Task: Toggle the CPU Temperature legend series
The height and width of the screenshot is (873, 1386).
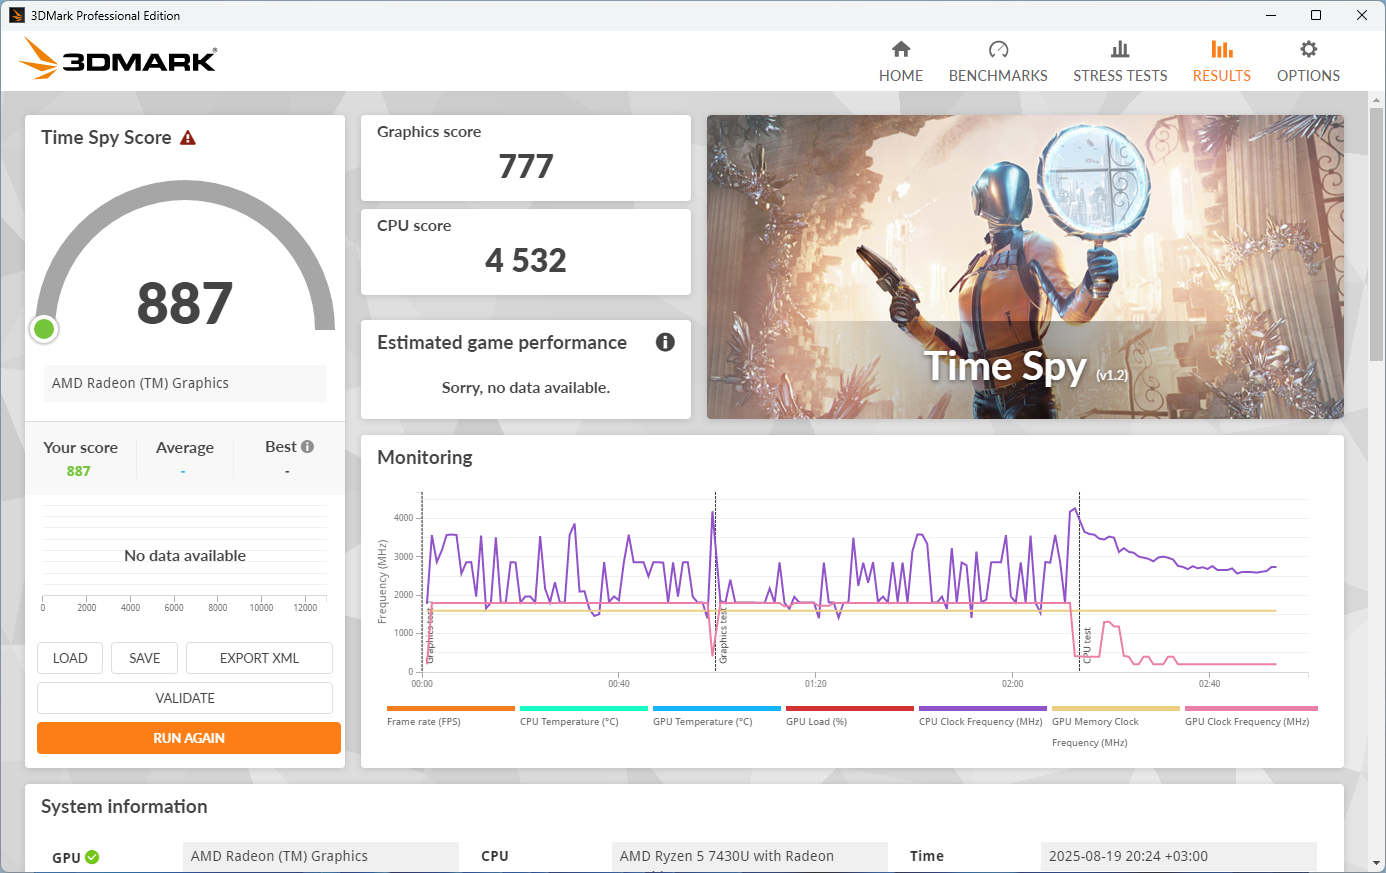Action: (x=584, y=716)
